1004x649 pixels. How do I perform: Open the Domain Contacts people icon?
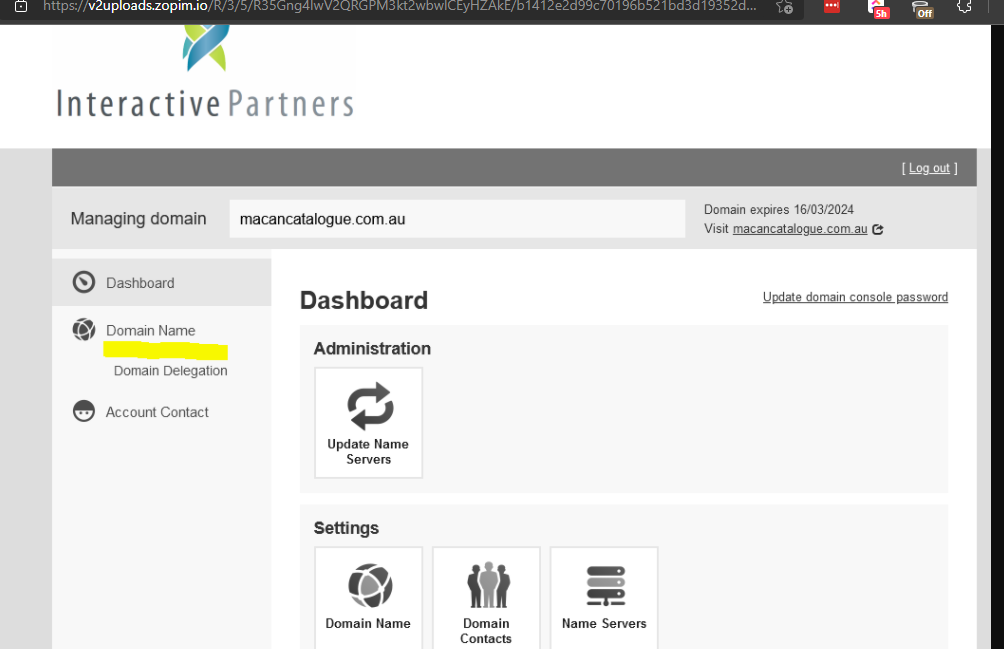(x=487, y=586)
